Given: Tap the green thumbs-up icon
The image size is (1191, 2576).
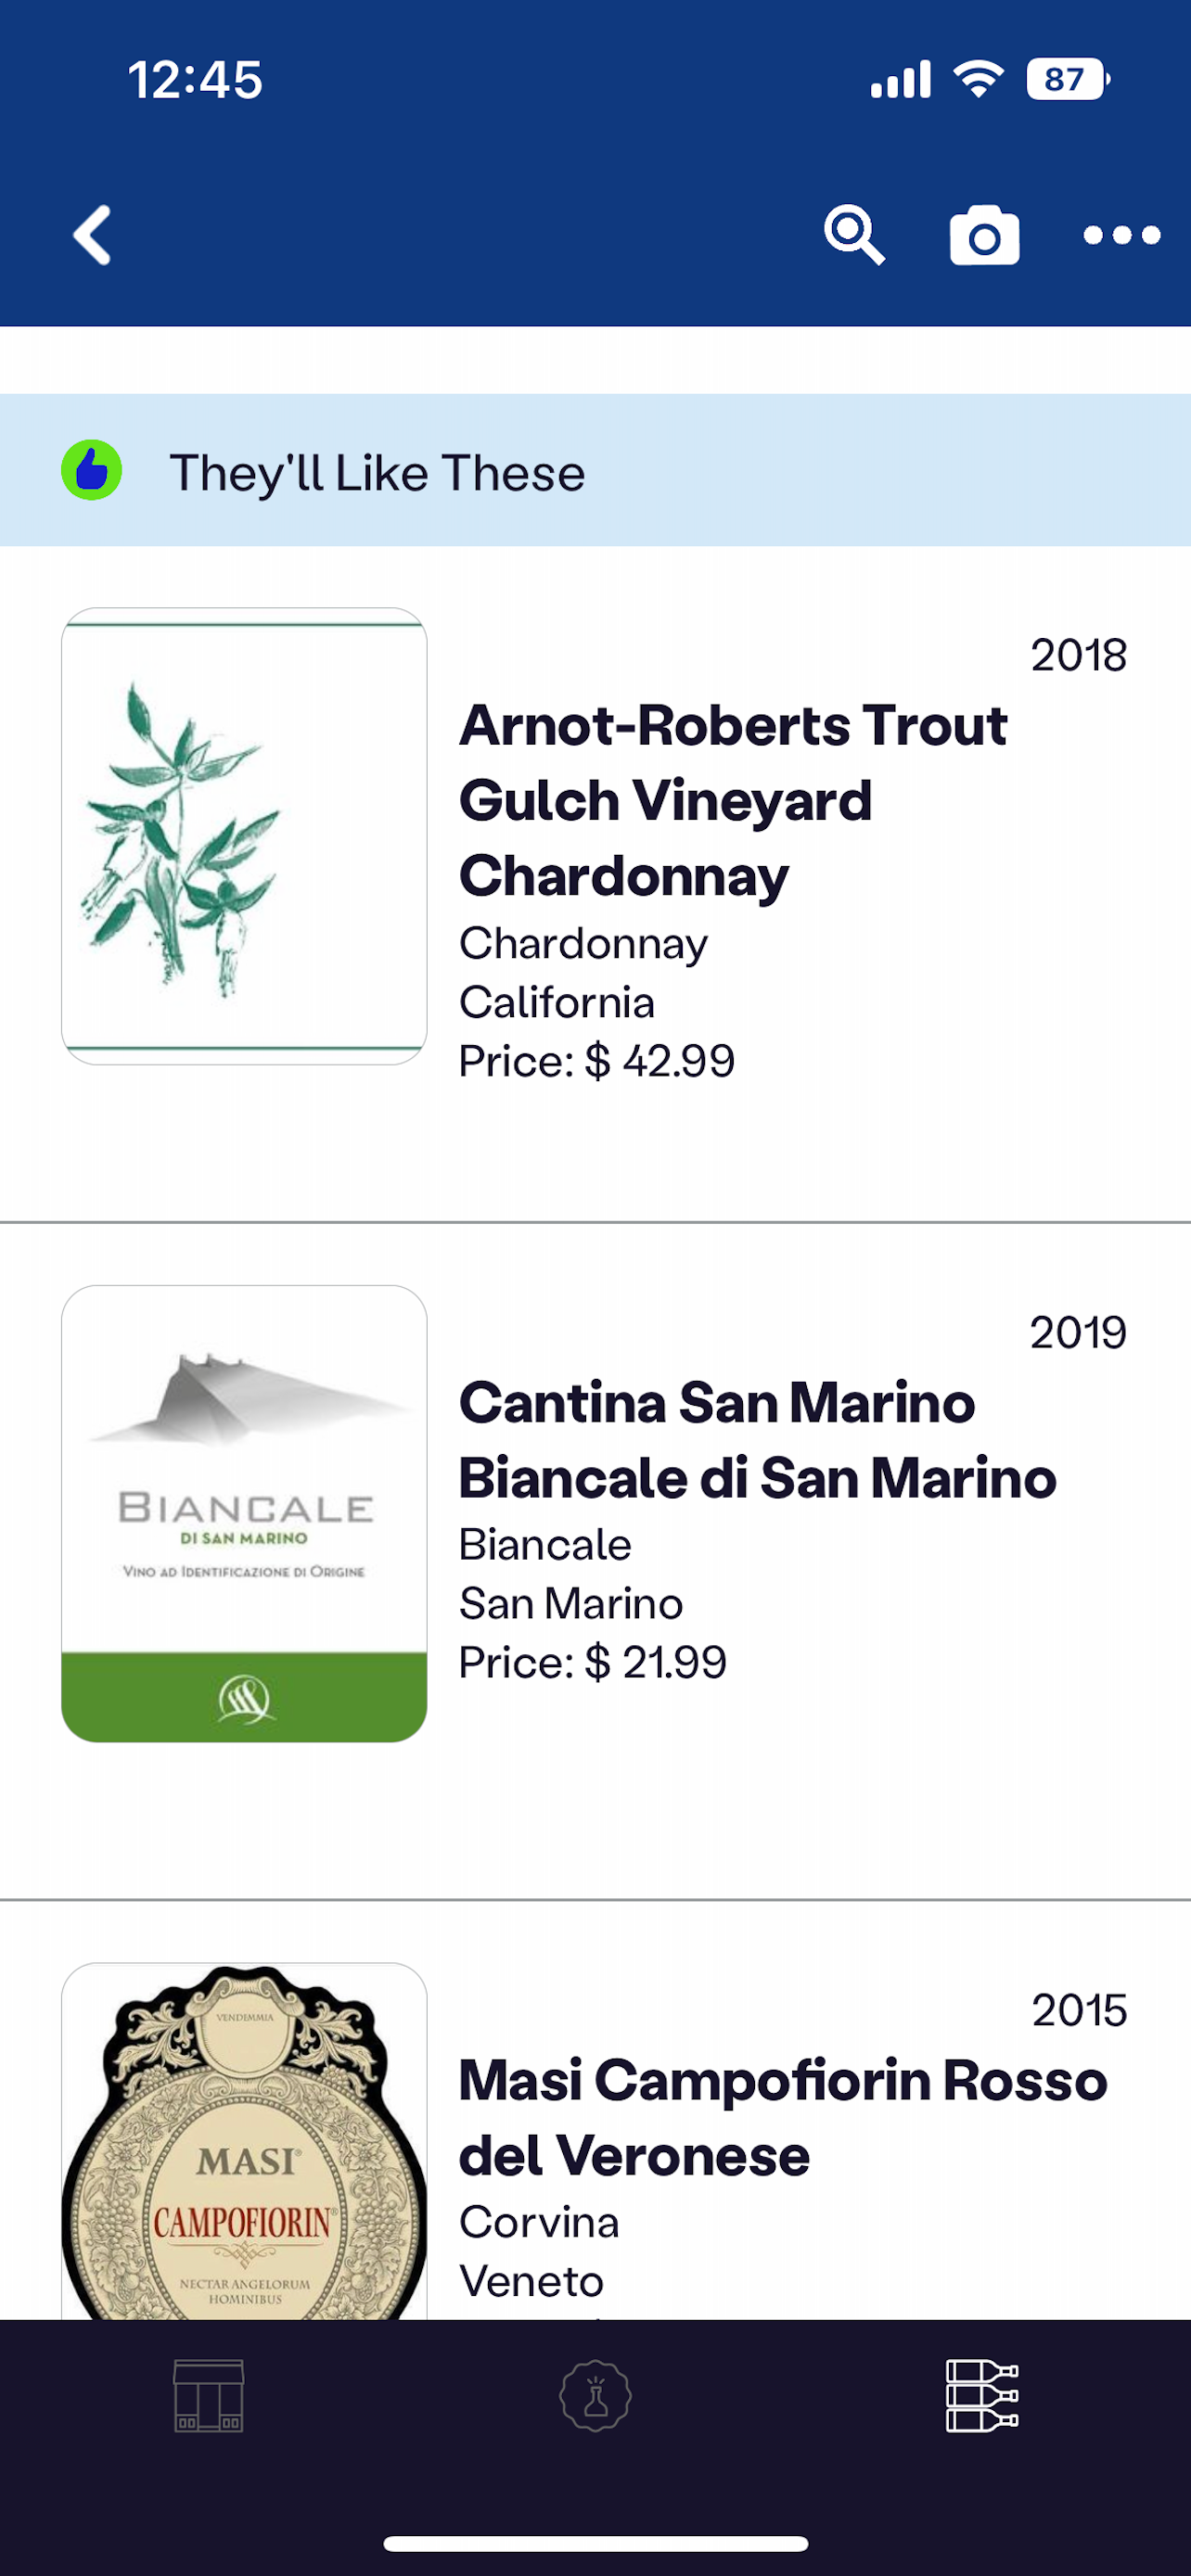Looking at the screenshot, I should coord(92,470).
